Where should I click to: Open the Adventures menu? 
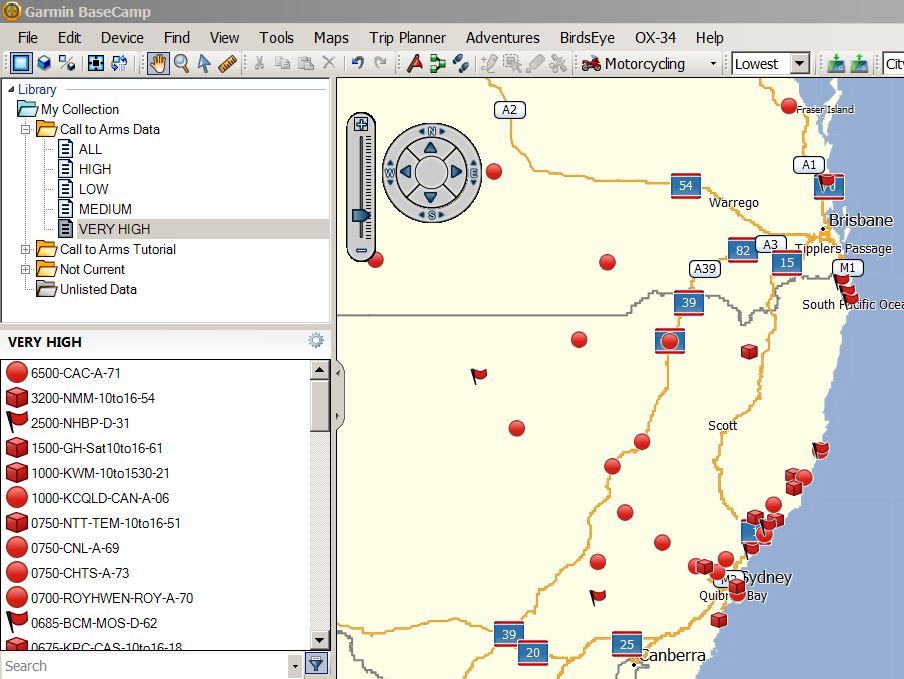[503, 37]
